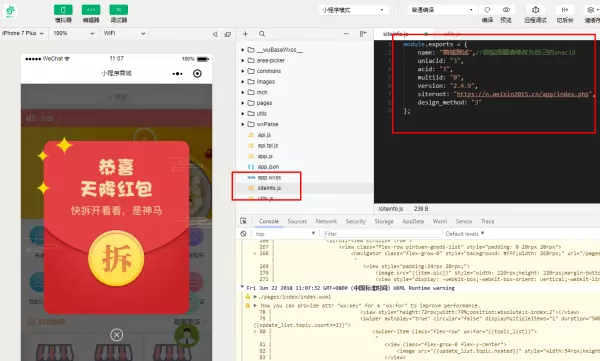Click the three-dots more icon in file explorer

(346, 34)
